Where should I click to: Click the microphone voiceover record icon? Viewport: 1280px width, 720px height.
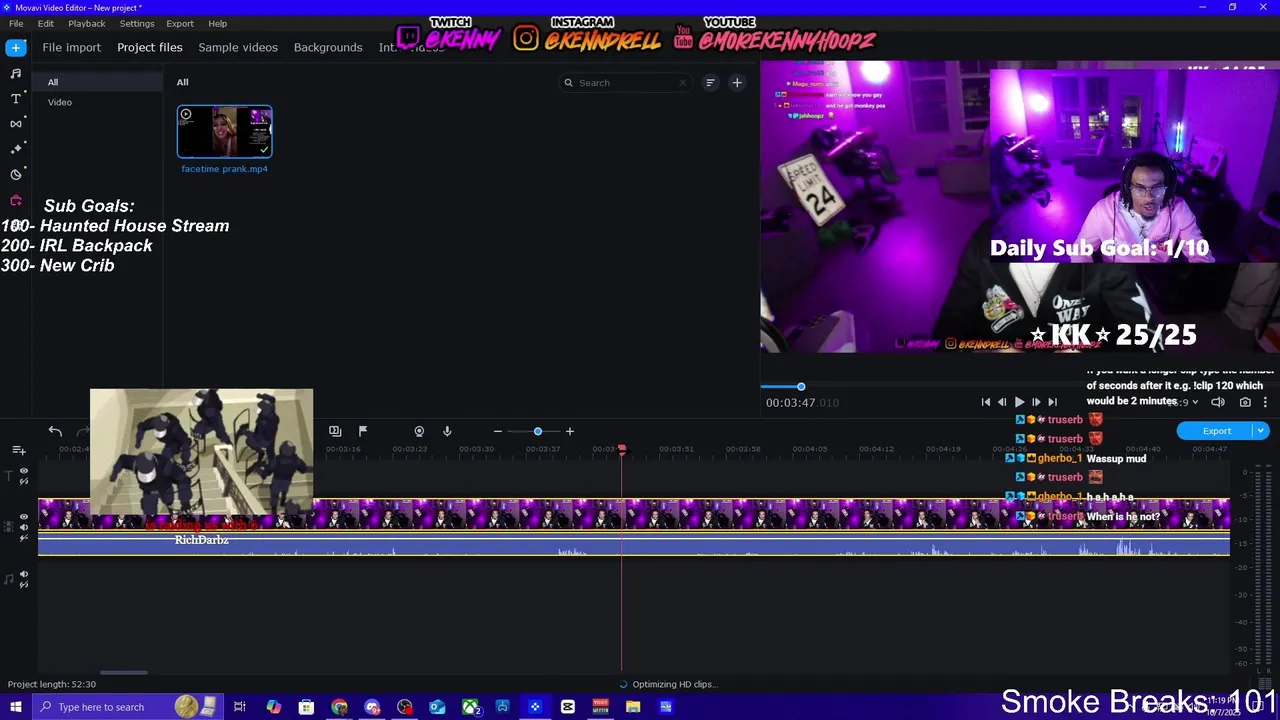[447, 431]
